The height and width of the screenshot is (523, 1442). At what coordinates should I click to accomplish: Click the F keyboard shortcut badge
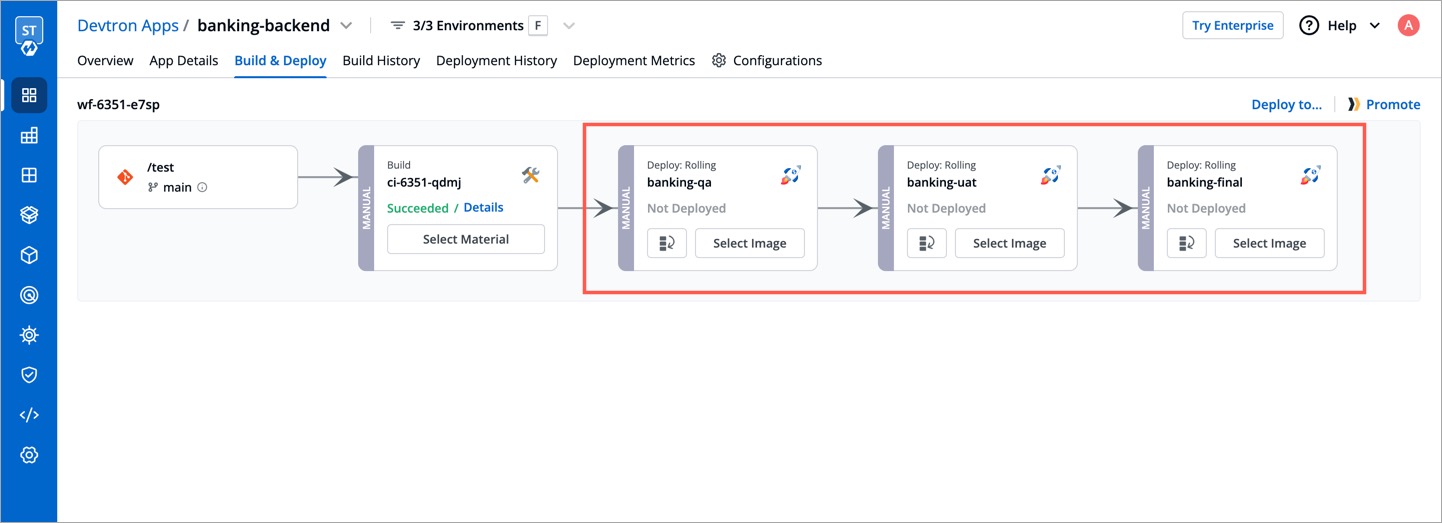(539, 25)
